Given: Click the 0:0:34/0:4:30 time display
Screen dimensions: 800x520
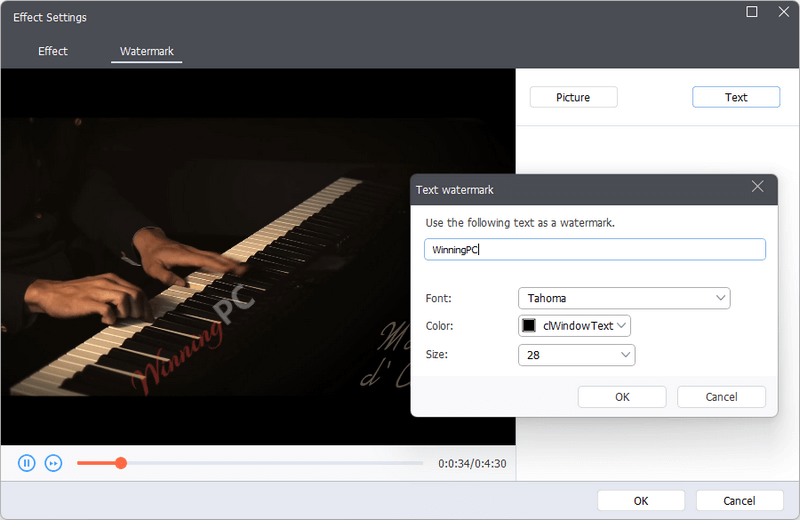Looking at the screenshot, I should click(472, 463).
